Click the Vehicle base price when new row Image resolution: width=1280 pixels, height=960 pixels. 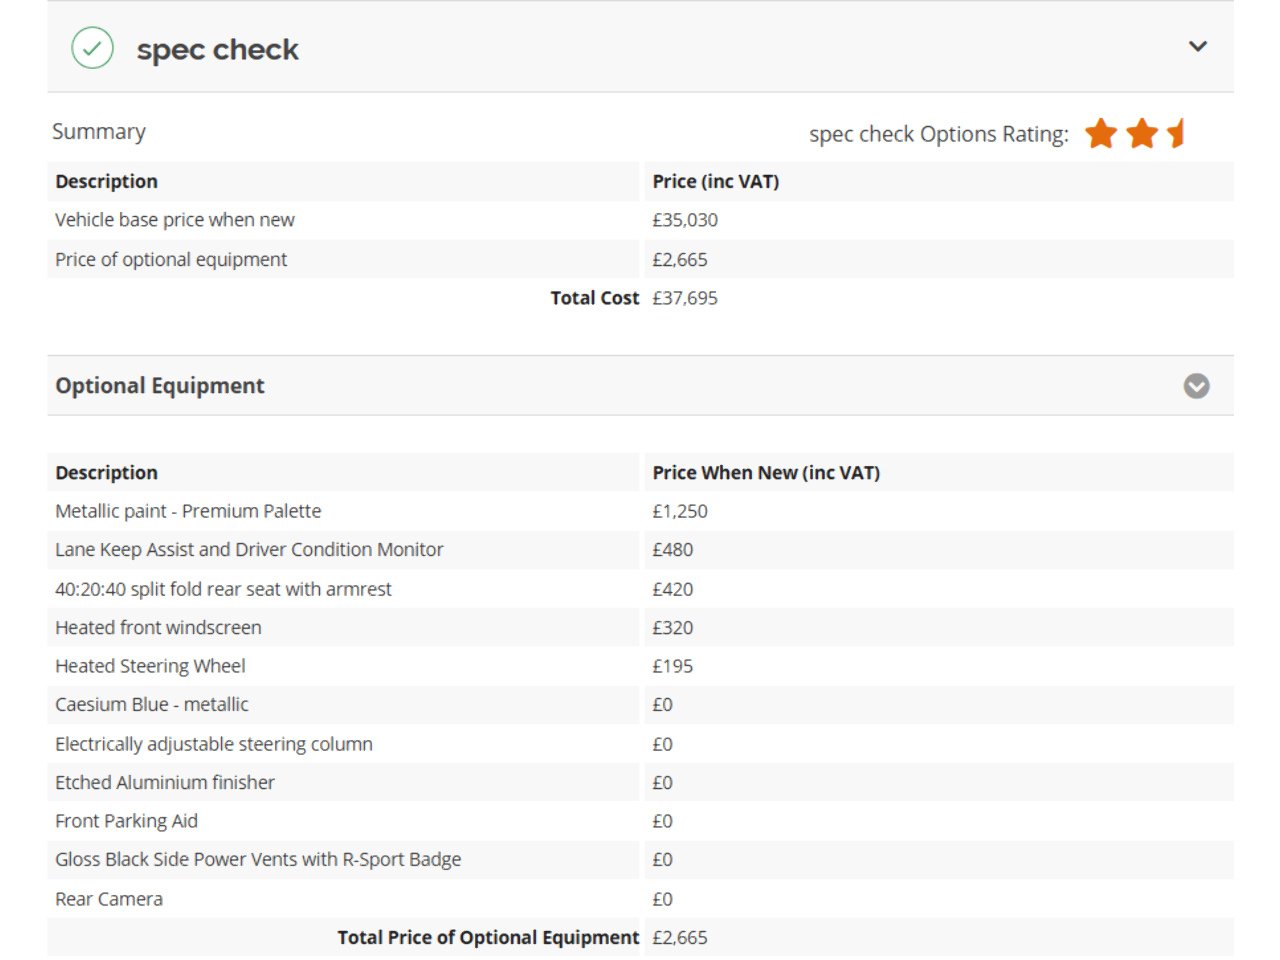(640, 220)
